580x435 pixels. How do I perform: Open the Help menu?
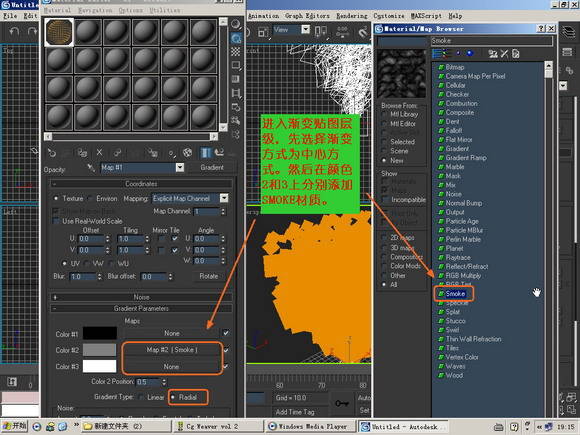[455, 16]
